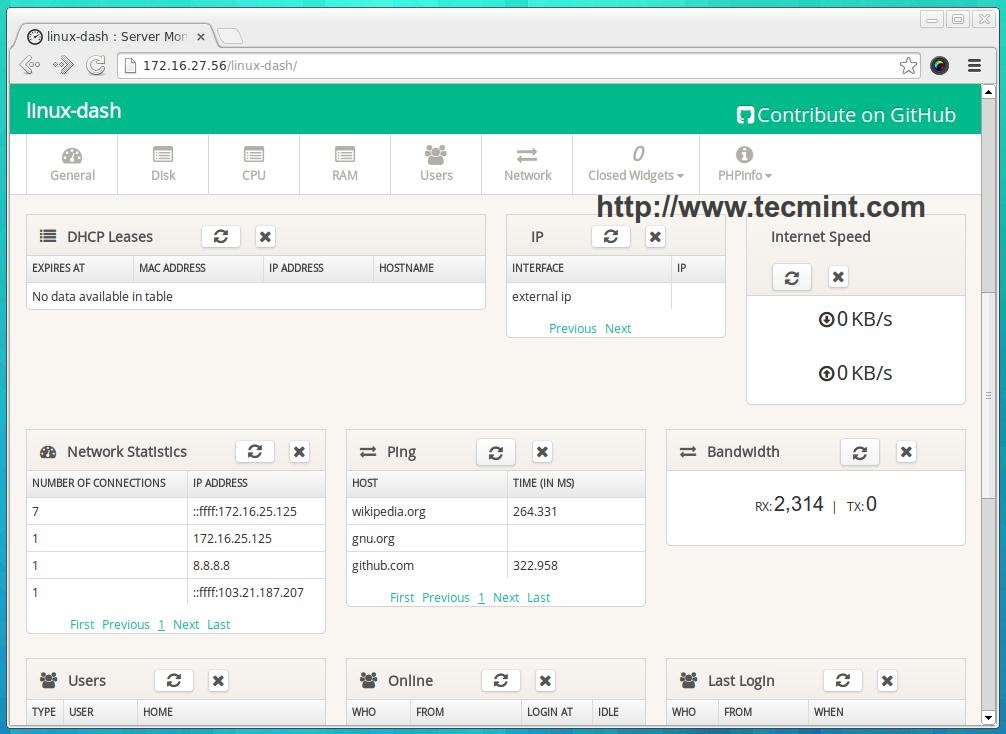
Task: Close the Bandwidth widget
Action: [906, 452]
